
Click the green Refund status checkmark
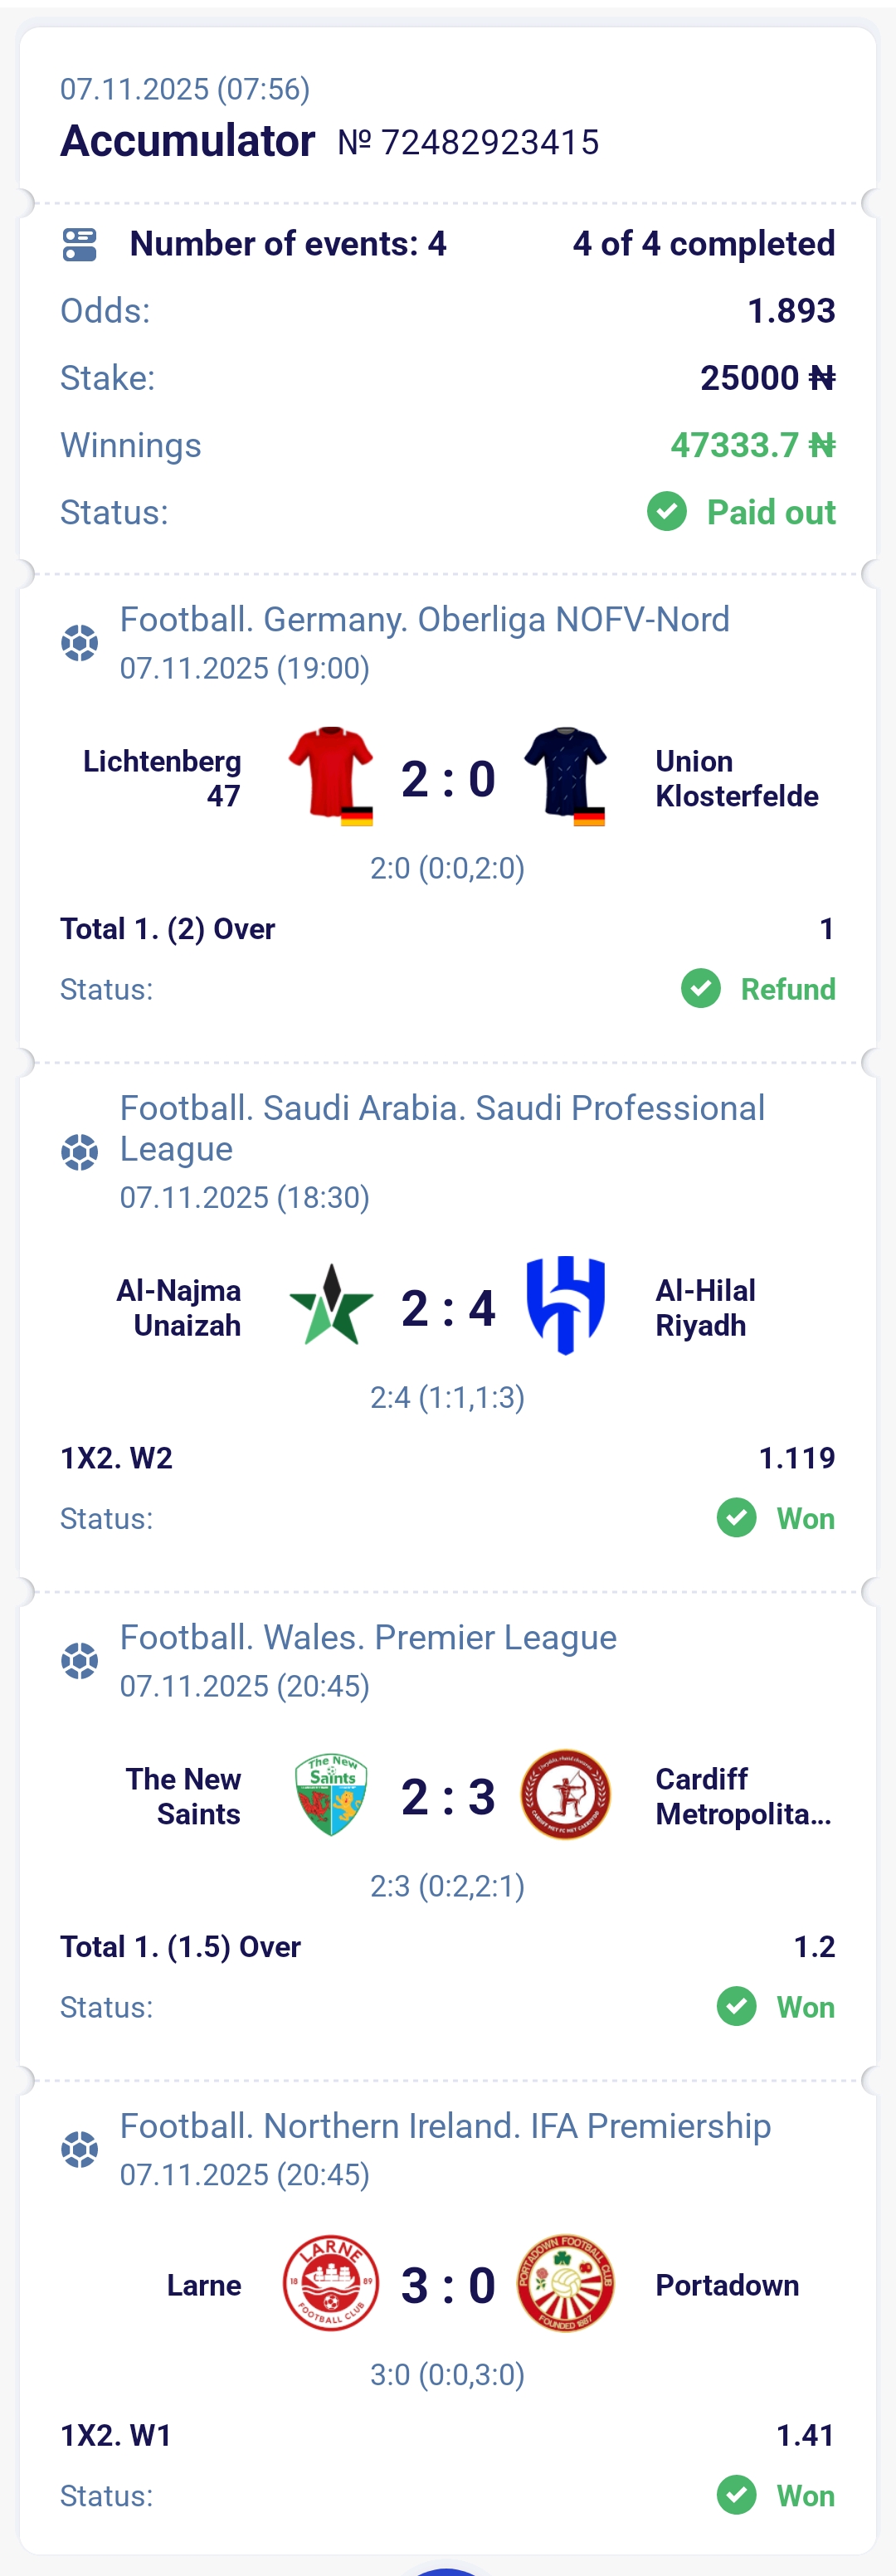click(701, 989)
